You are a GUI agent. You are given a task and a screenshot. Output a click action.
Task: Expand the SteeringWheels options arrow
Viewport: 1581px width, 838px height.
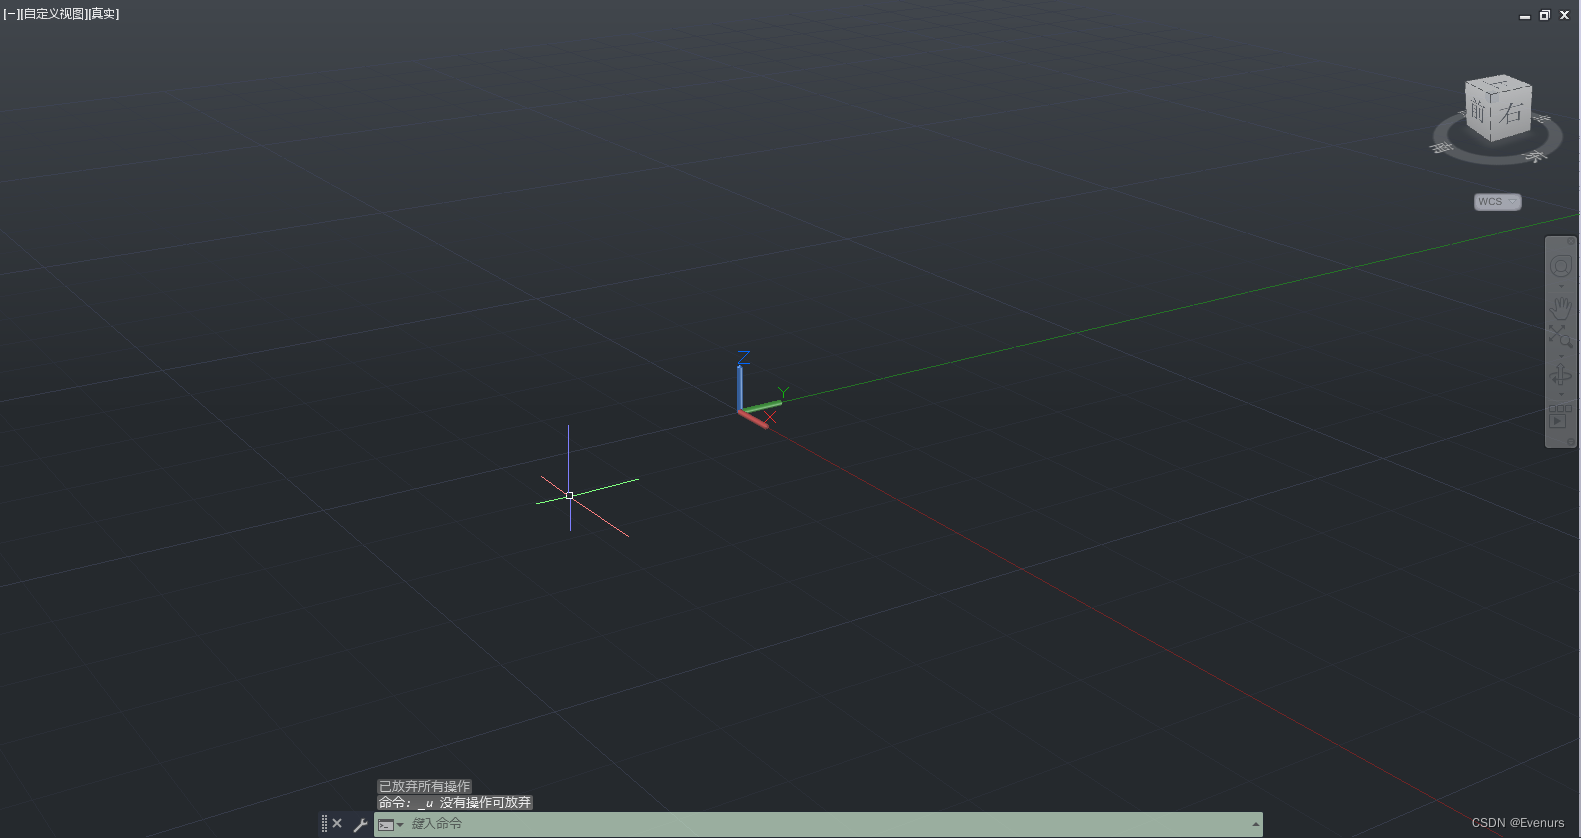(x=1561, y=287)
